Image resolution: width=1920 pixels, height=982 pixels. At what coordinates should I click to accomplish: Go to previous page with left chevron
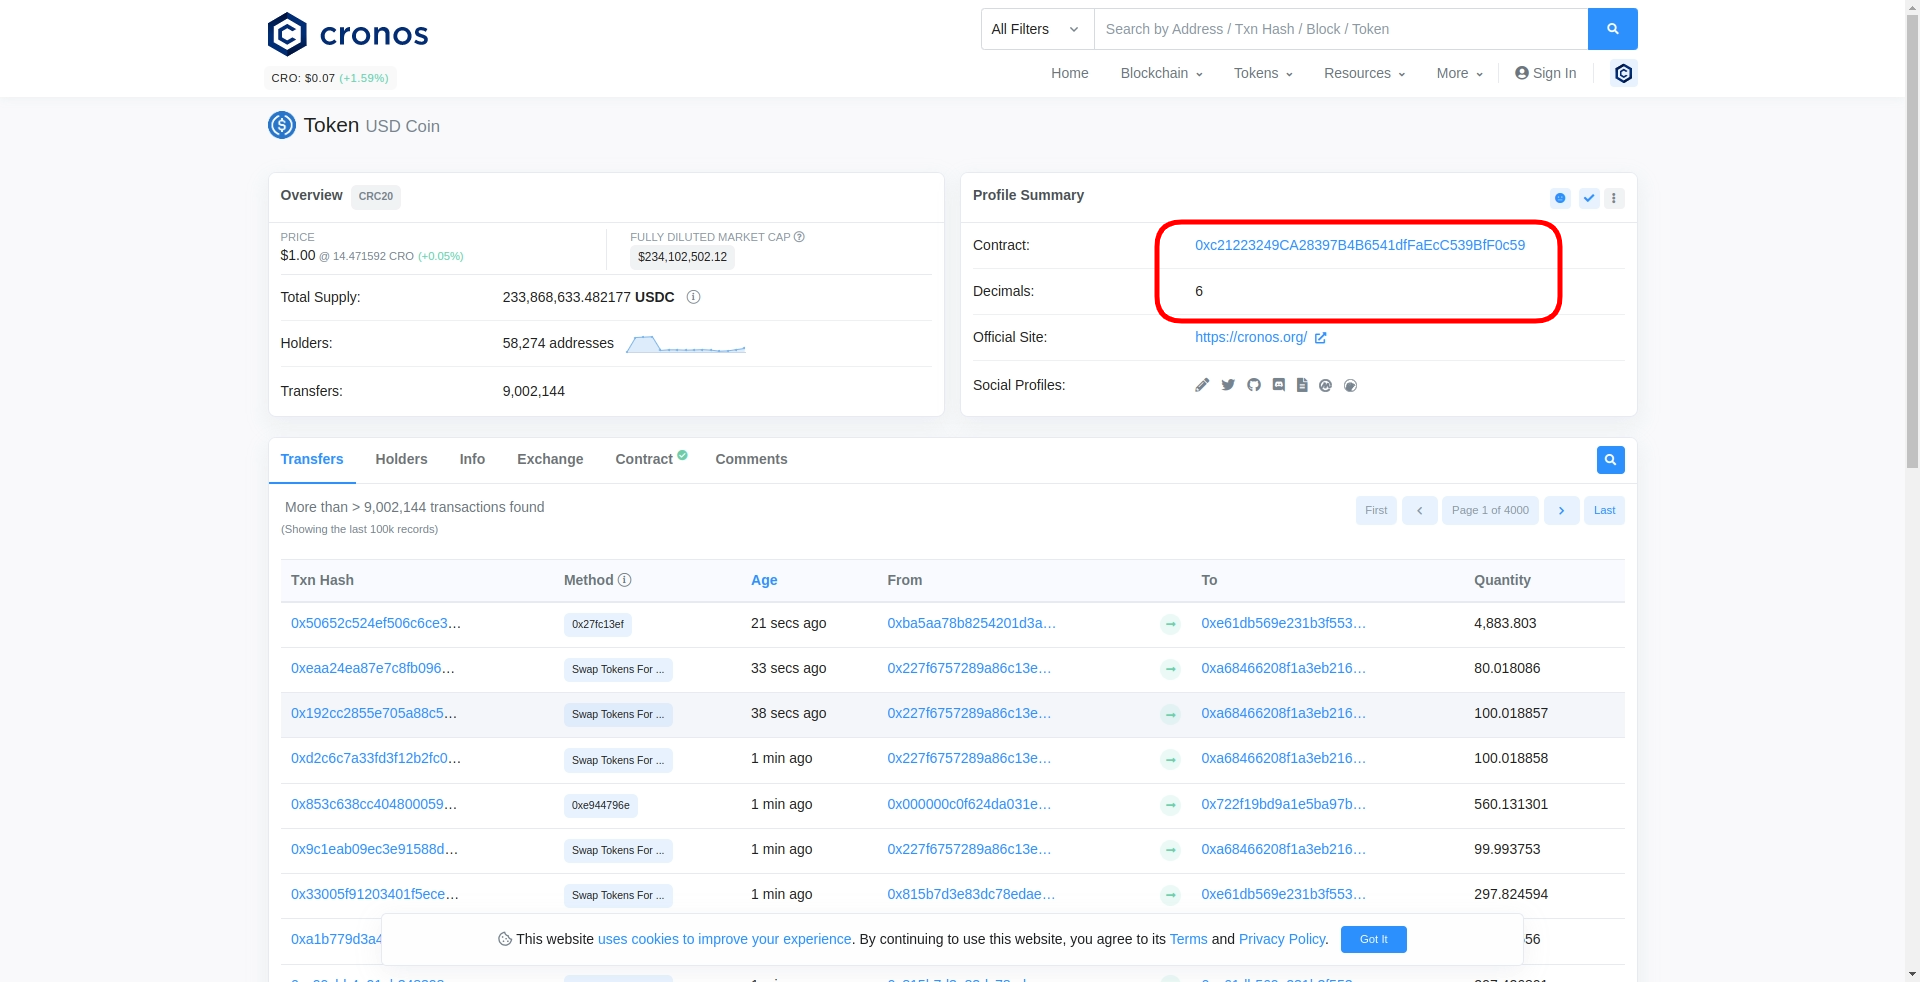[x=1419, y=510]
